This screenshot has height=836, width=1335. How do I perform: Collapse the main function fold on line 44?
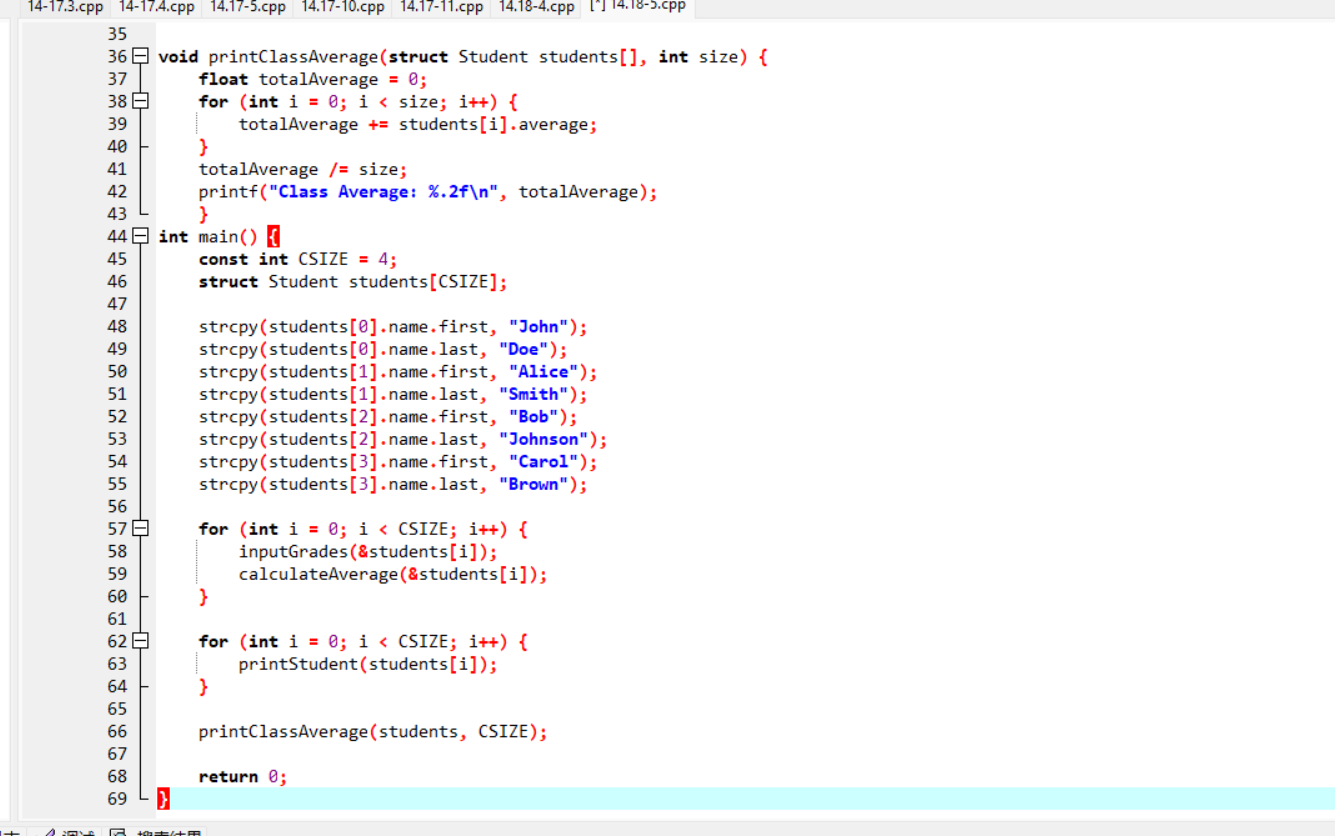[x=141, y=237]
